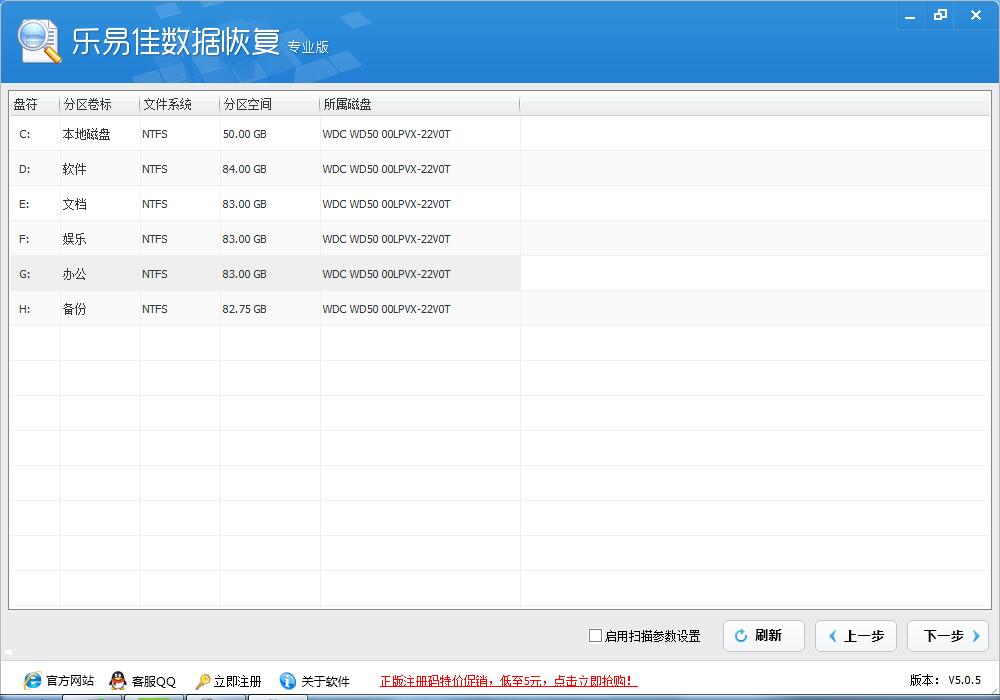Select the G: 办公 partition row
1000x700 pixels.
tap(200, 273)
